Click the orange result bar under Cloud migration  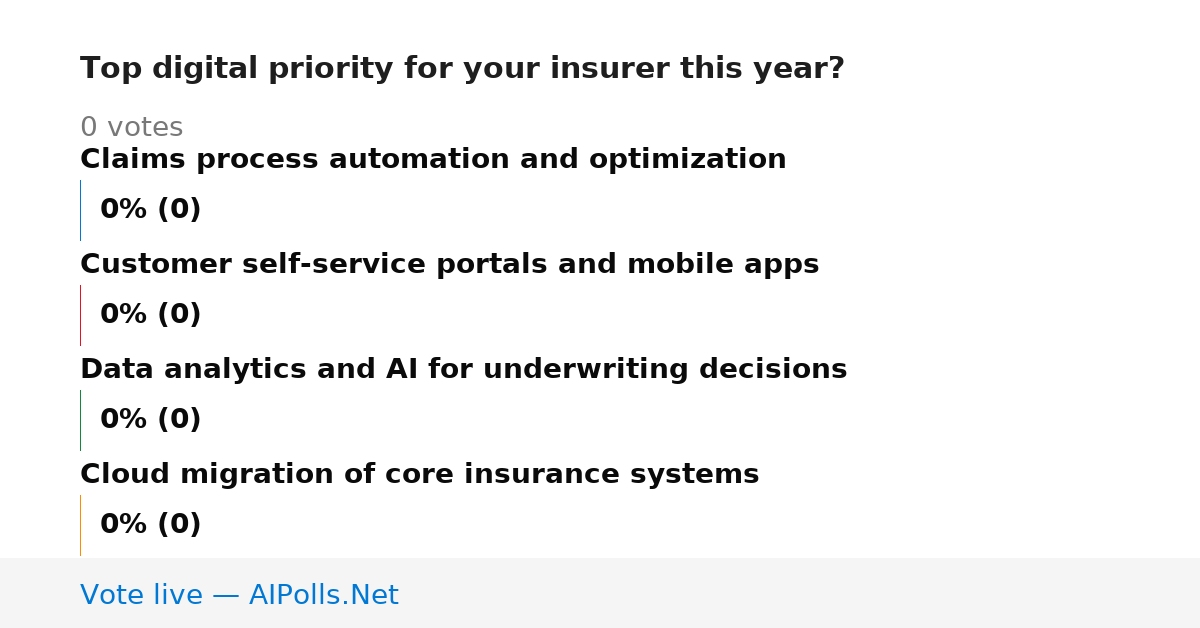click(x=80, y=525)
